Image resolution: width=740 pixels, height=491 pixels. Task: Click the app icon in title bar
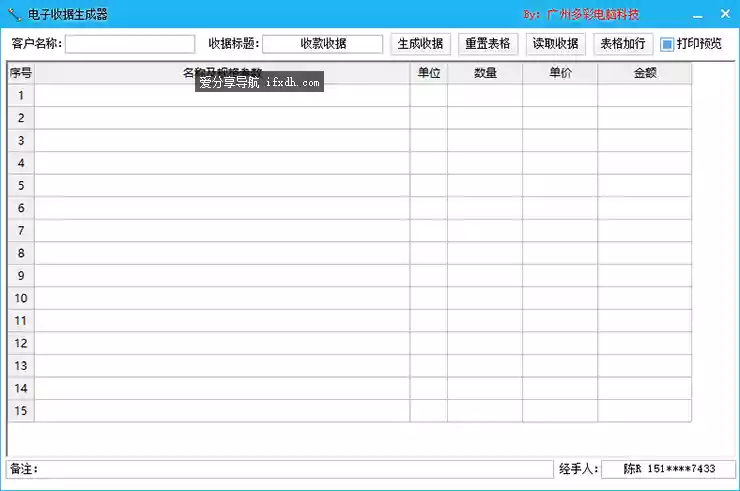pos(13,15)
